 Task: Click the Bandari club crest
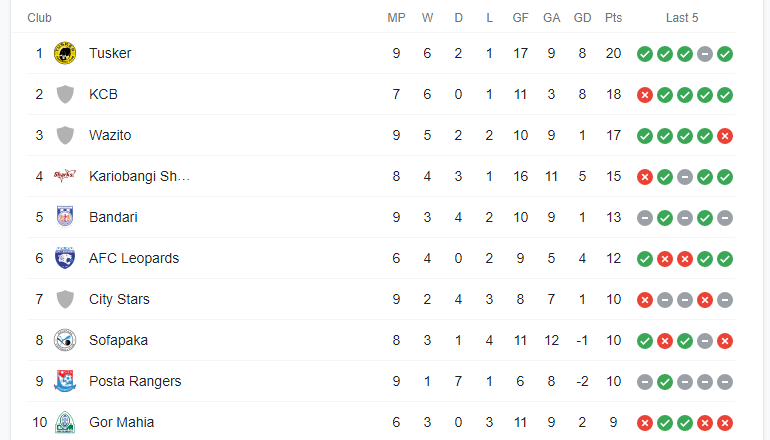tap(65, 217)
